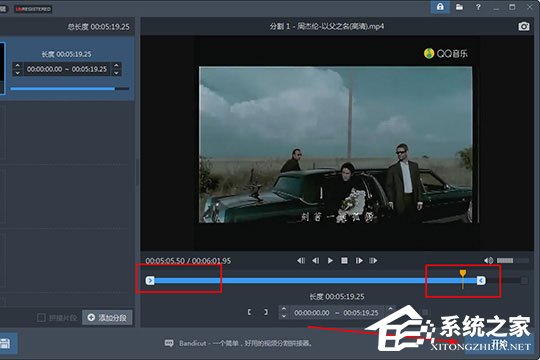Click the 长度 00:05:19.25 label under timeline
The image size is (540, 360).
click(337, 296)
